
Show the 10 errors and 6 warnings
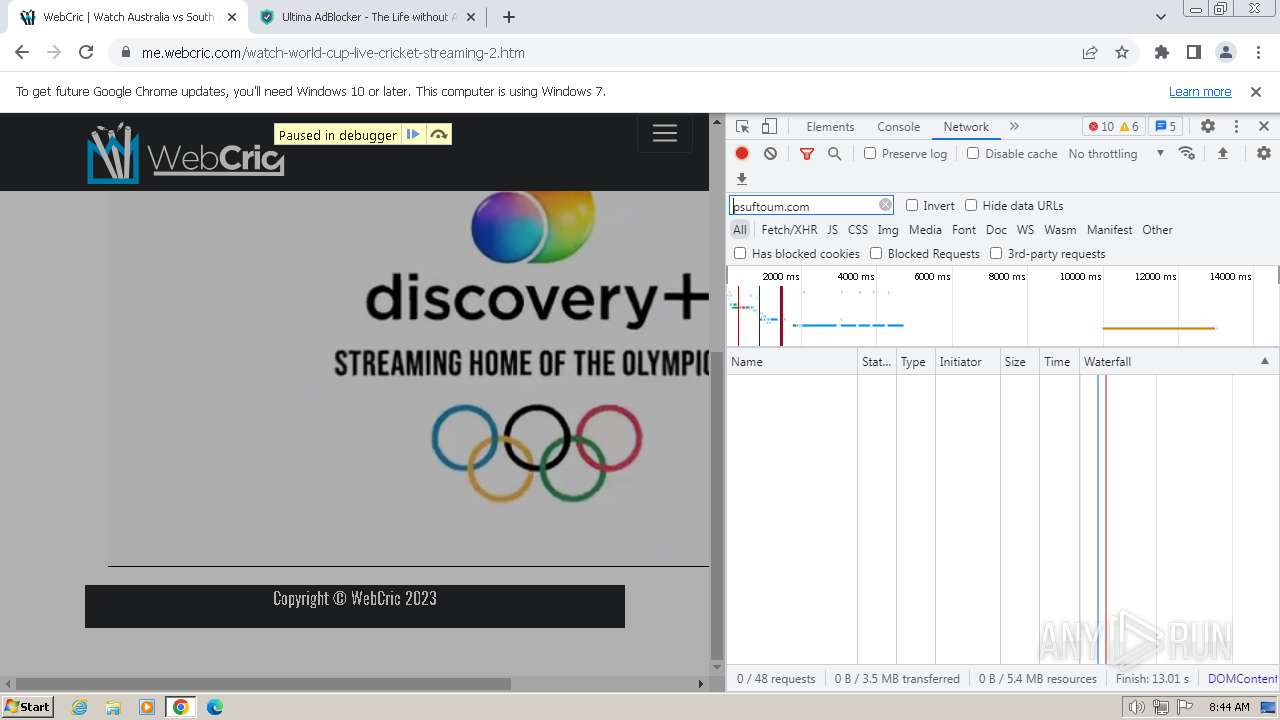[x=1115, y=126]
